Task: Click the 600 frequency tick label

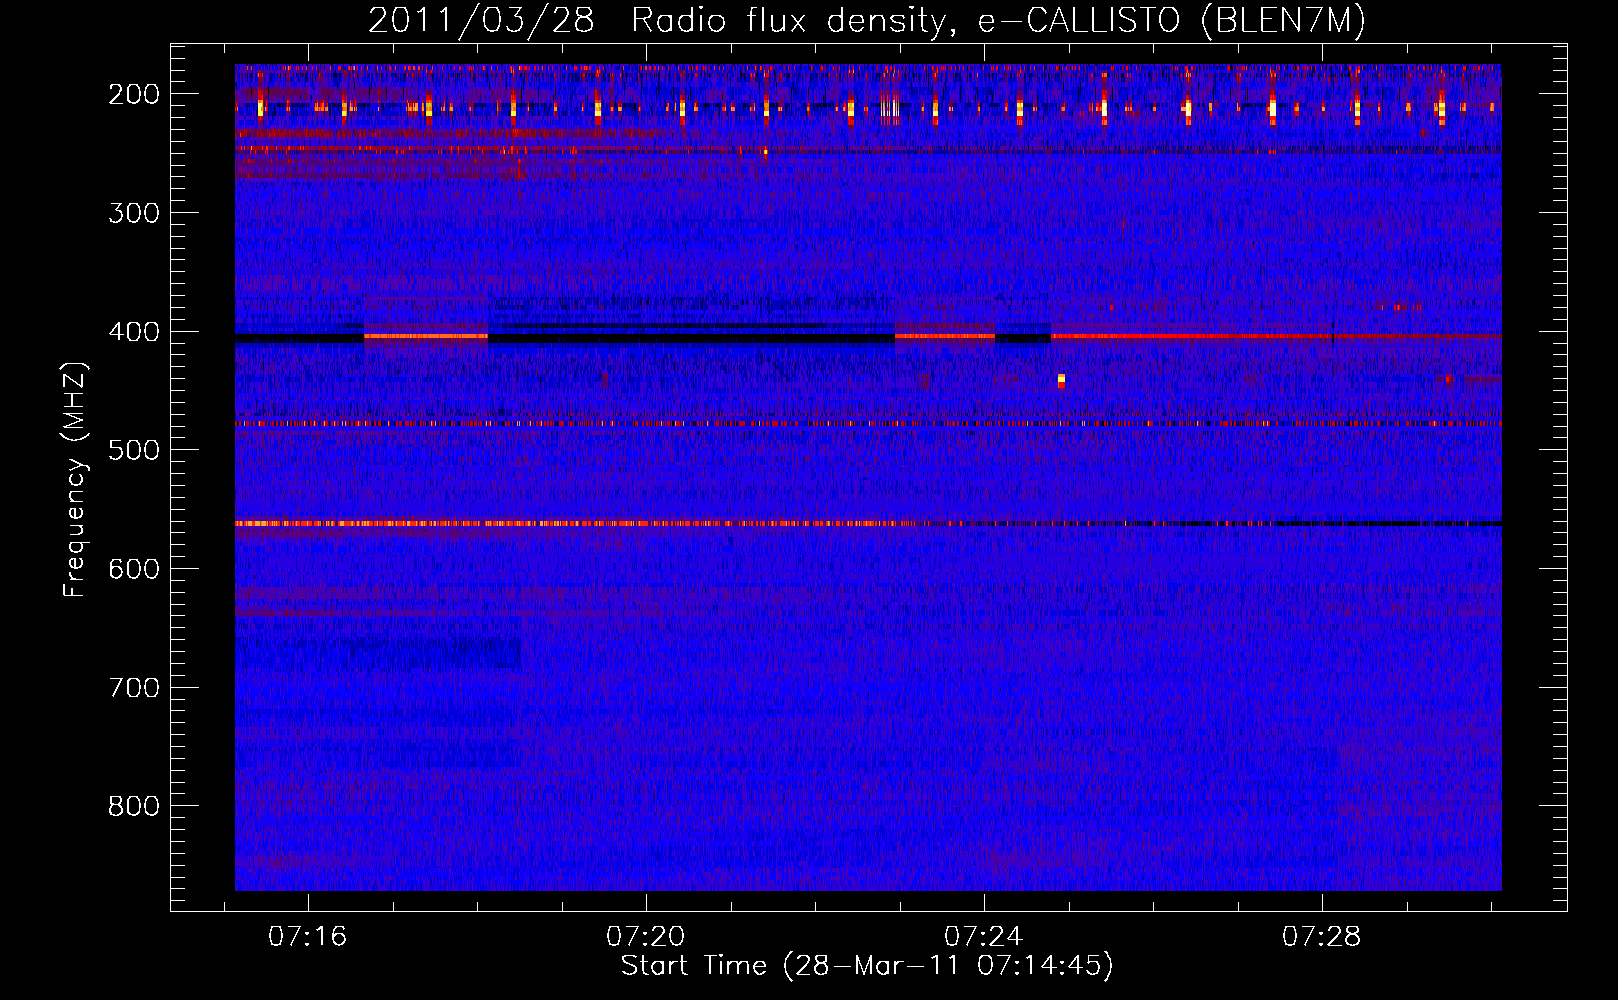Action: tap(134, 569)
